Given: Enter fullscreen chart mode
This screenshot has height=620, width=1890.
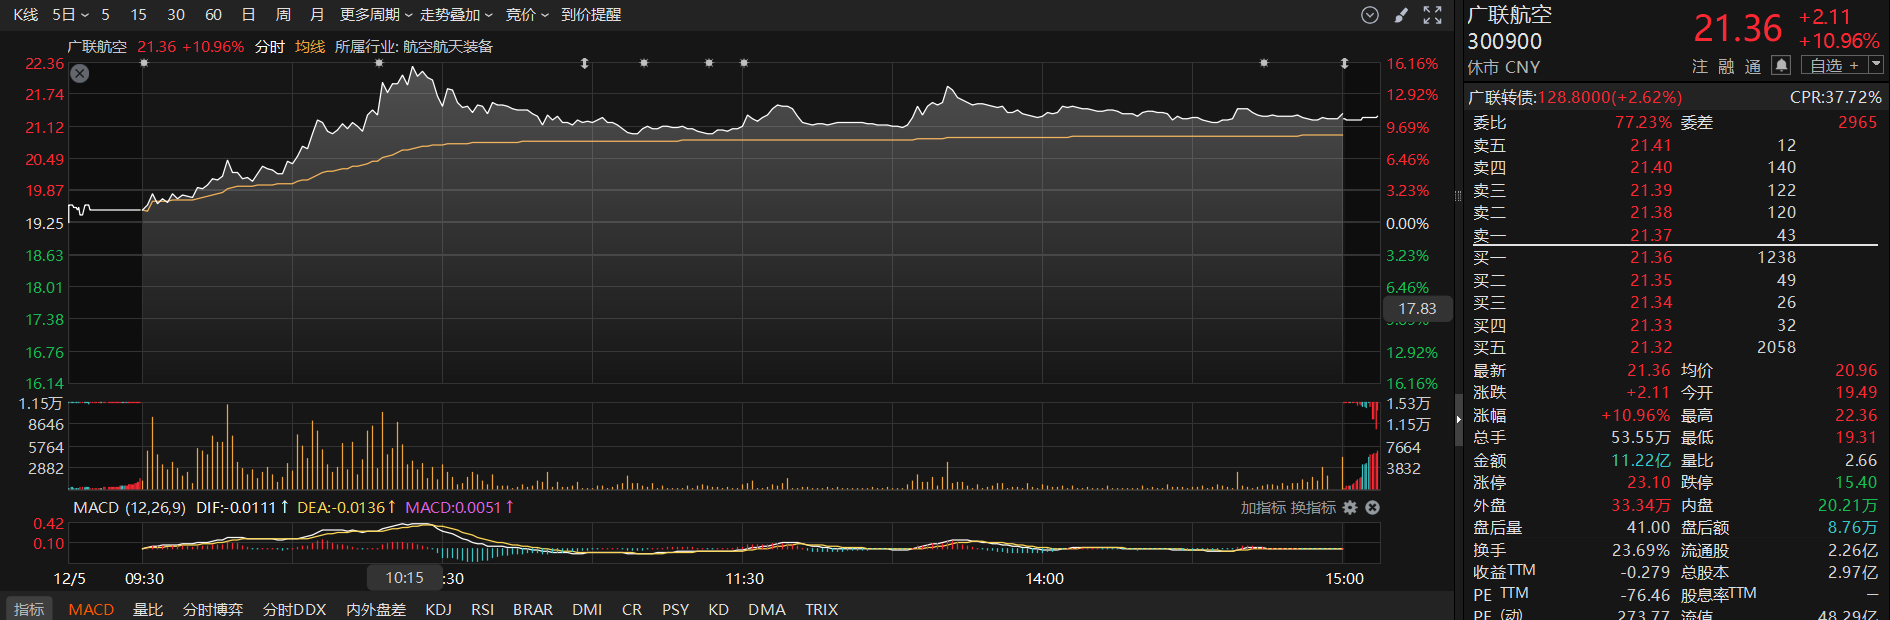Looking at the screenshot, I should tap(1433, 15).
